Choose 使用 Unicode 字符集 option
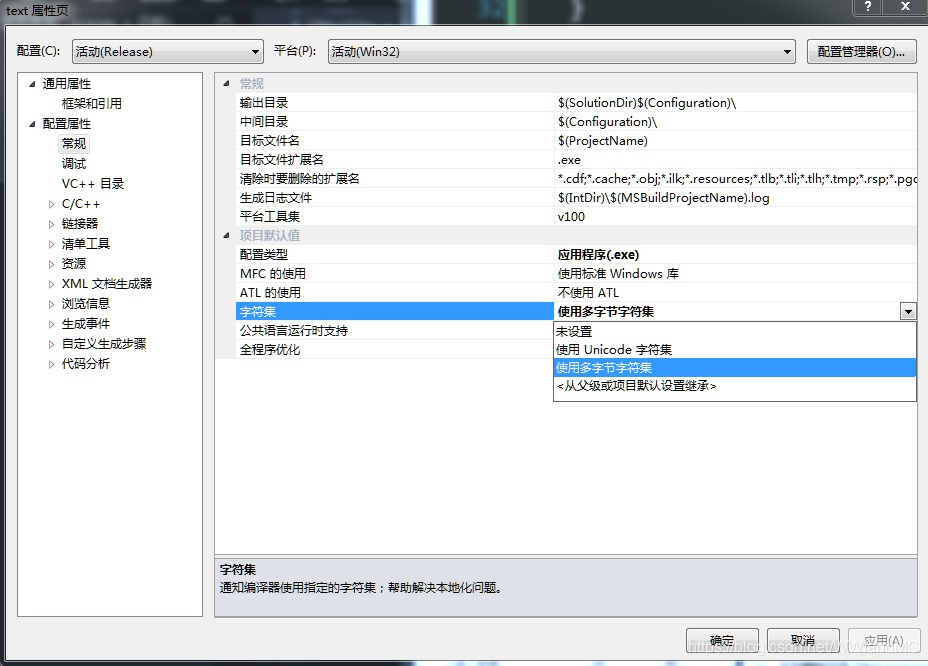Image resolution: width=928 pixels, height=666 pixels. [735, 349]
